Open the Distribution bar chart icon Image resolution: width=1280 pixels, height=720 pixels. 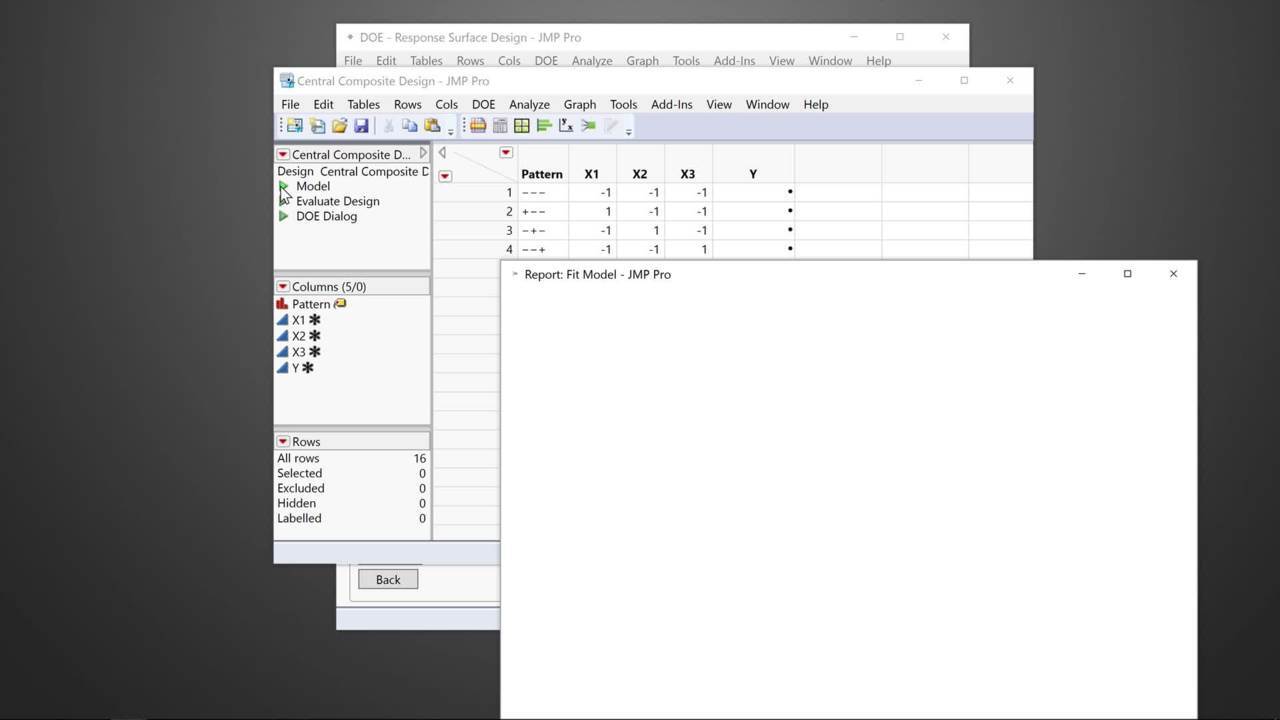point(544,126)
